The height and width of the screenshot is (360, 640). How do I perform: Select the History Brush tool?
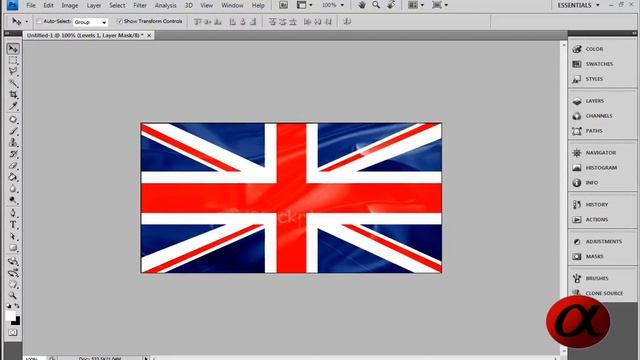pyautogui.click(x=13, y=154)
